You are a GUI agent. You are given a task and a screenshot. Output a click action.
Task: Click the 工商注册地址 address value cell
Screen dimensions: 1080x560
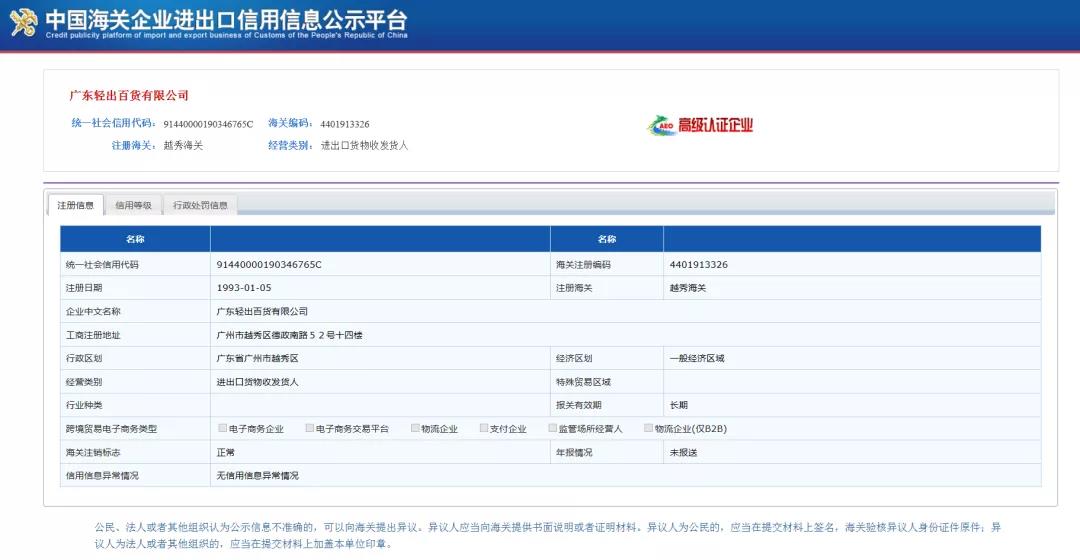pyautogui.click(x=289, y=335)
